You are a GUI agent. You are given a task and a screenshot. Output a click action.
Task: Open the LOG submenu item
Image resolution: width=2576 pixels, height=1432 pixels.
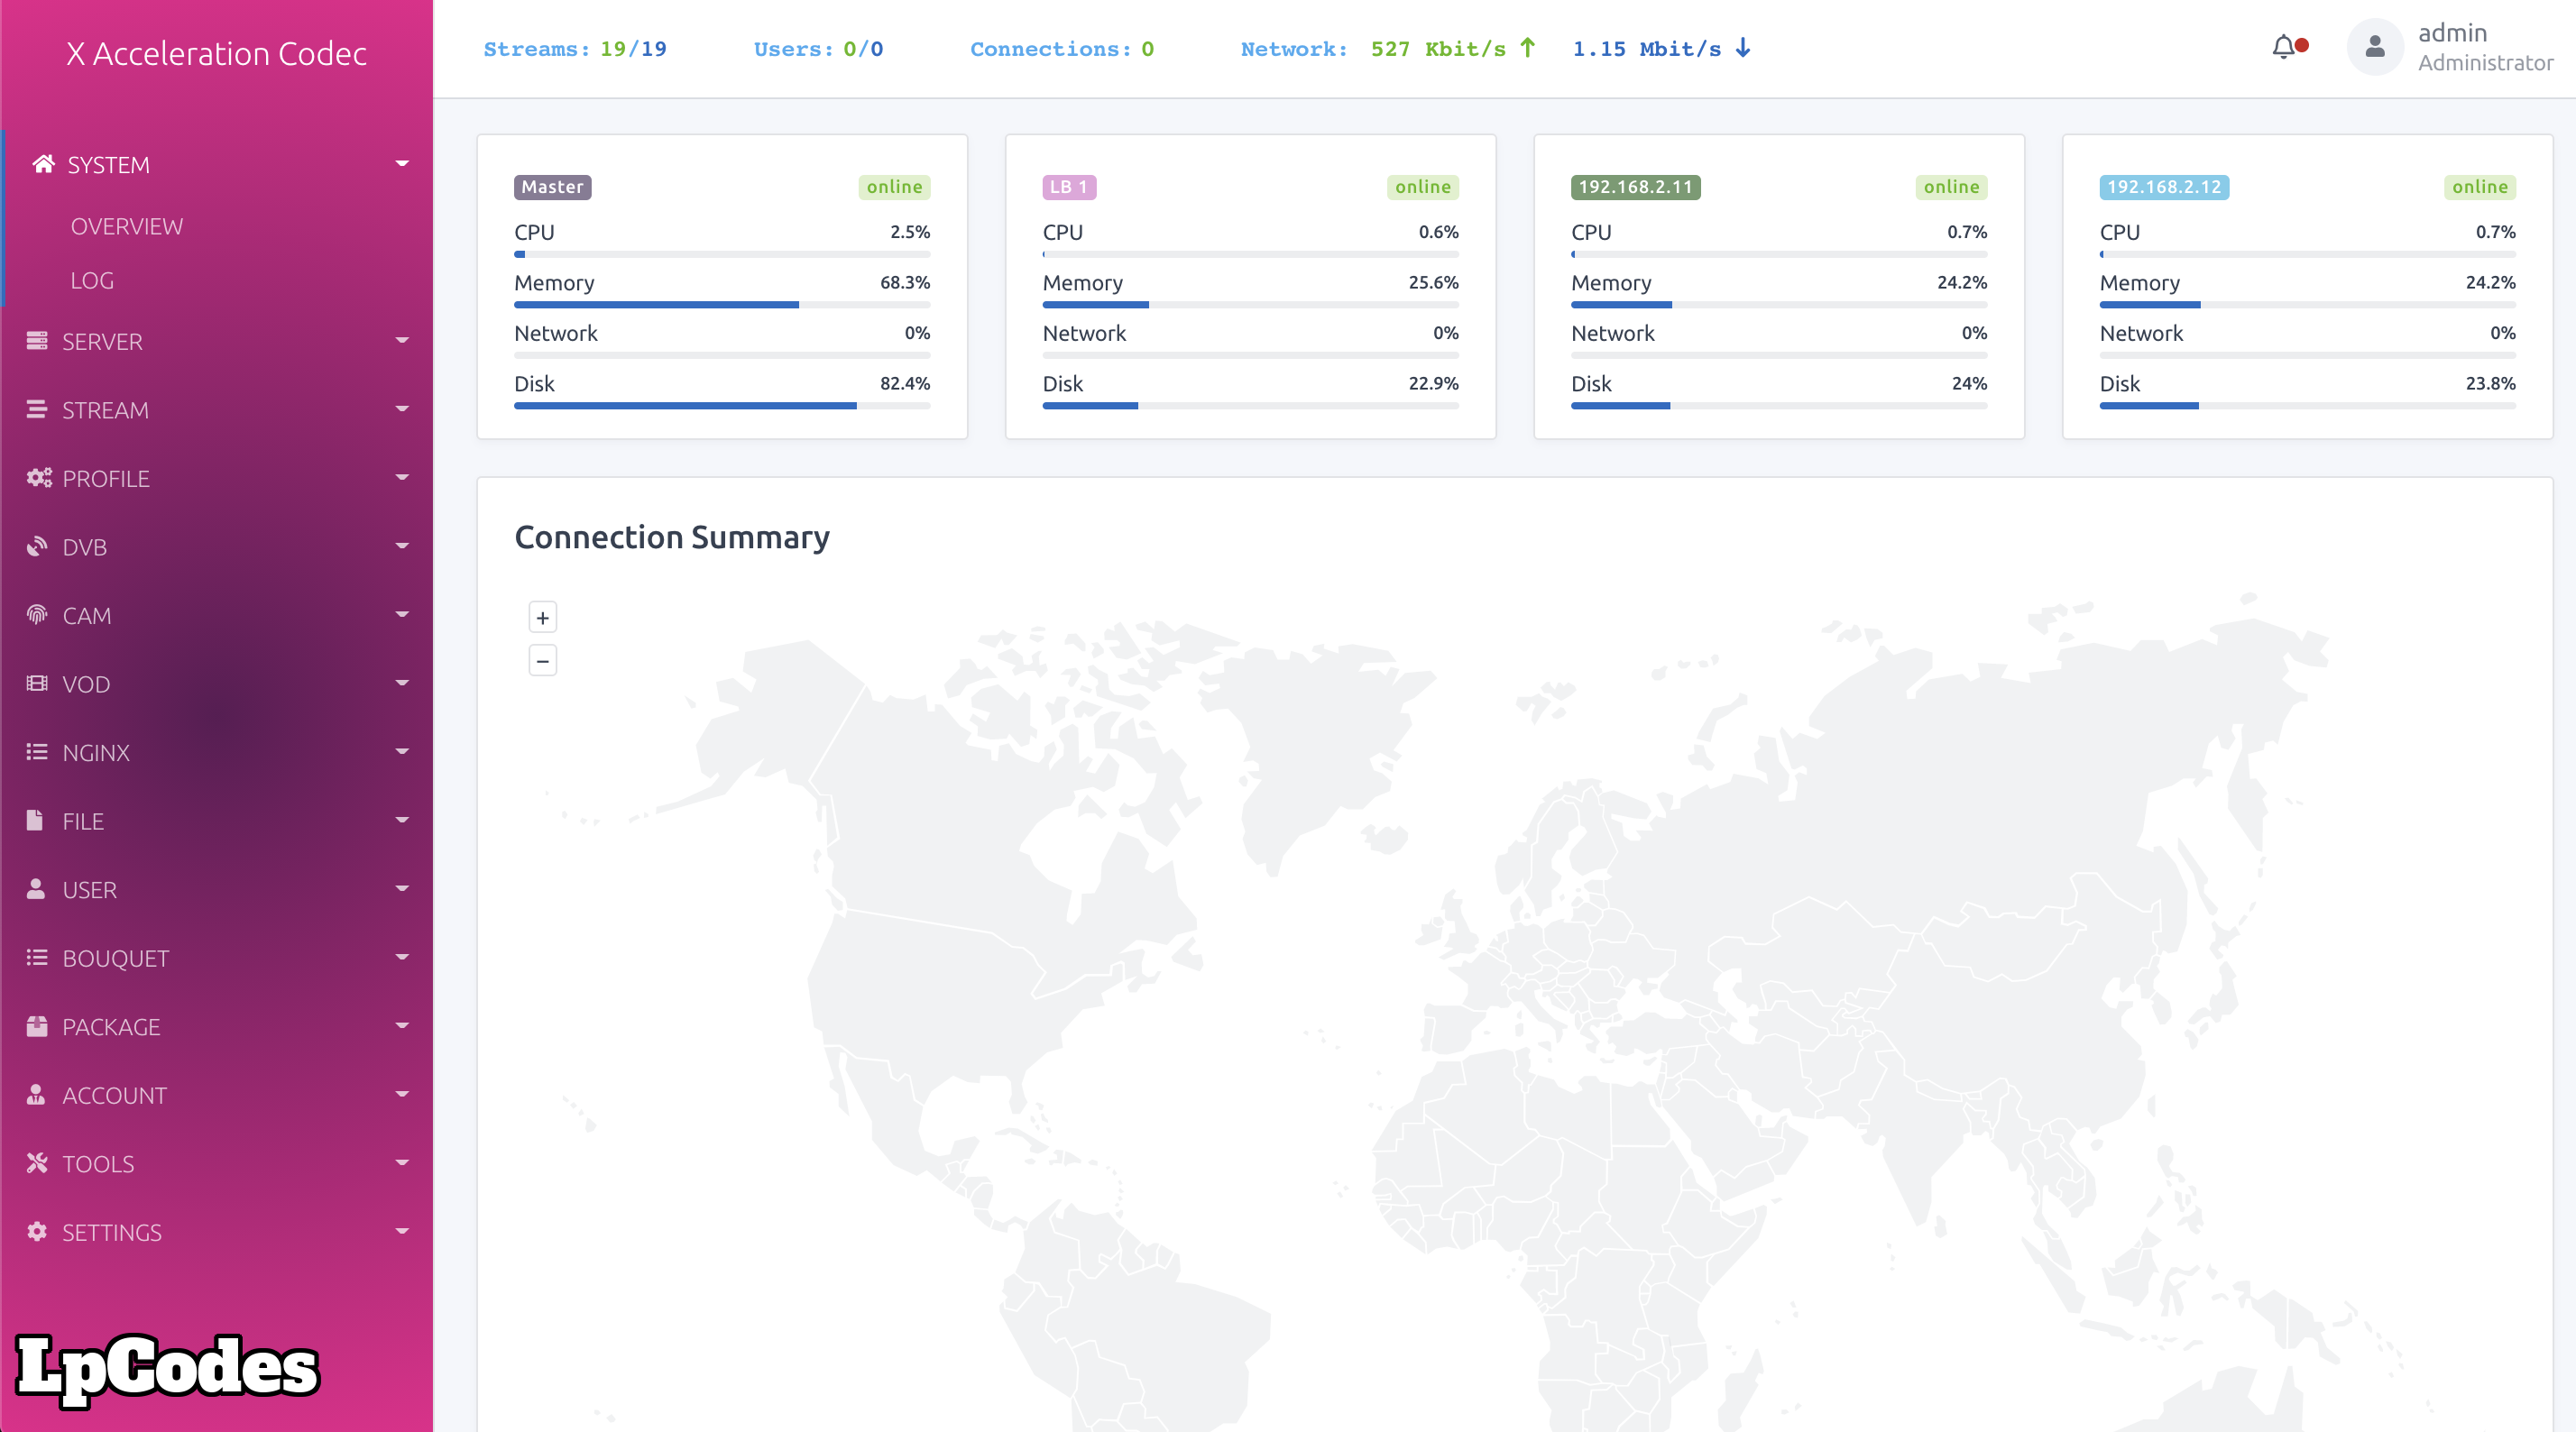[x=92, y=281]
